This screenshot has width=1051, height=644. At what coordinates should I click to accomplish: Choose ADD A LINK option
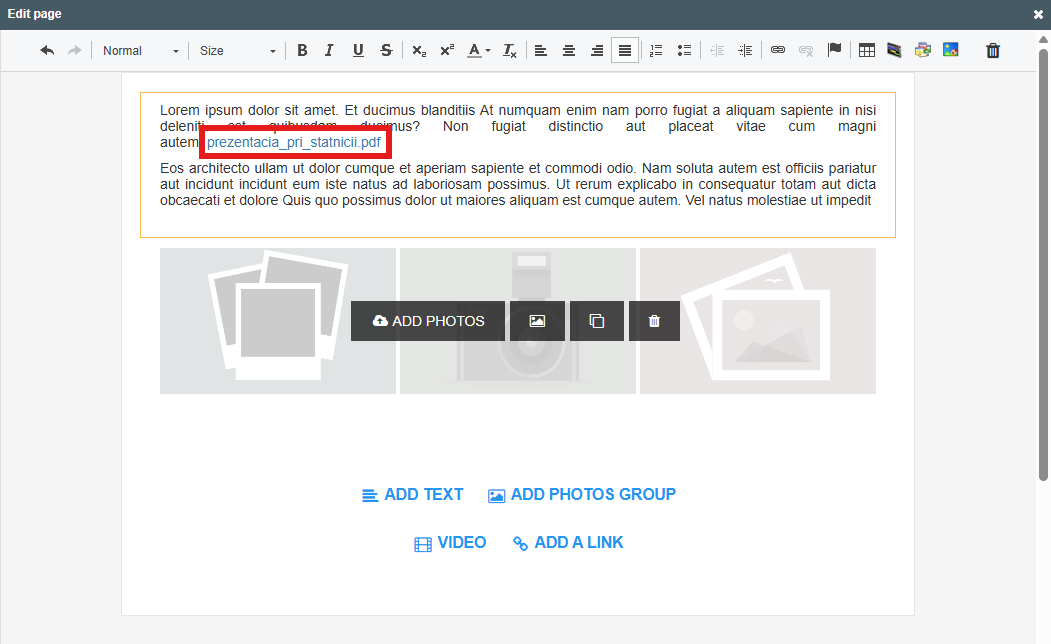pos(568,542)
